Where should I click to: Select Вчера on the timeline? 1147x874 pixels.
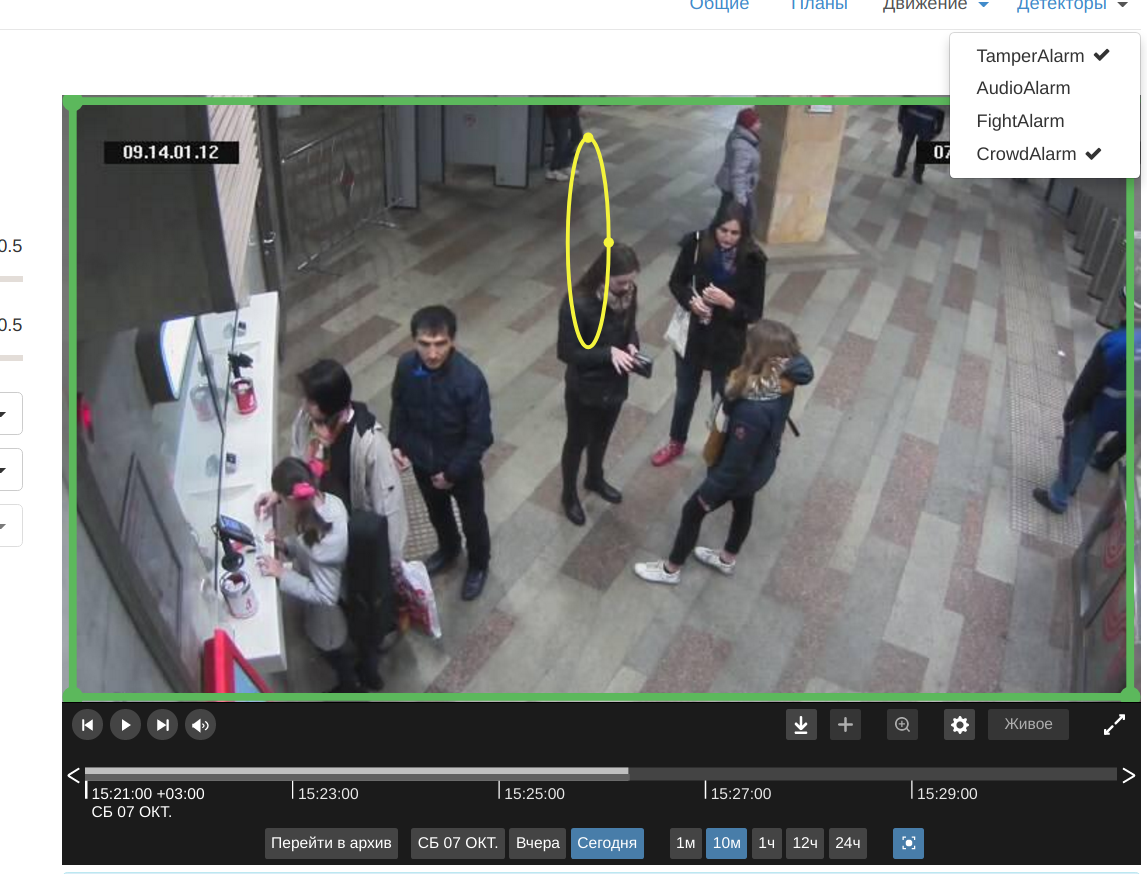point(538,843)
